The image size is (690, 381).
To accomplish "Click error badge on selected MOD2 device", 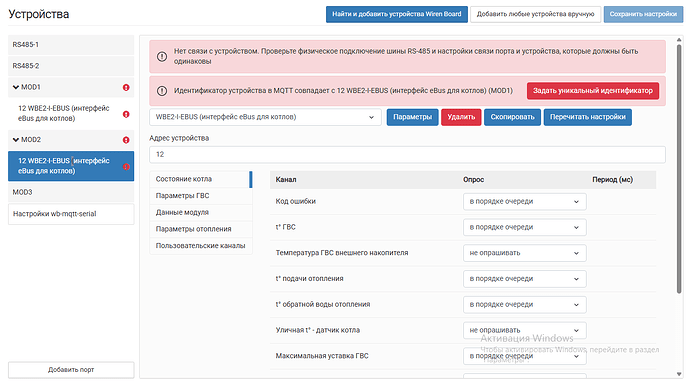I will click(126, 167).
